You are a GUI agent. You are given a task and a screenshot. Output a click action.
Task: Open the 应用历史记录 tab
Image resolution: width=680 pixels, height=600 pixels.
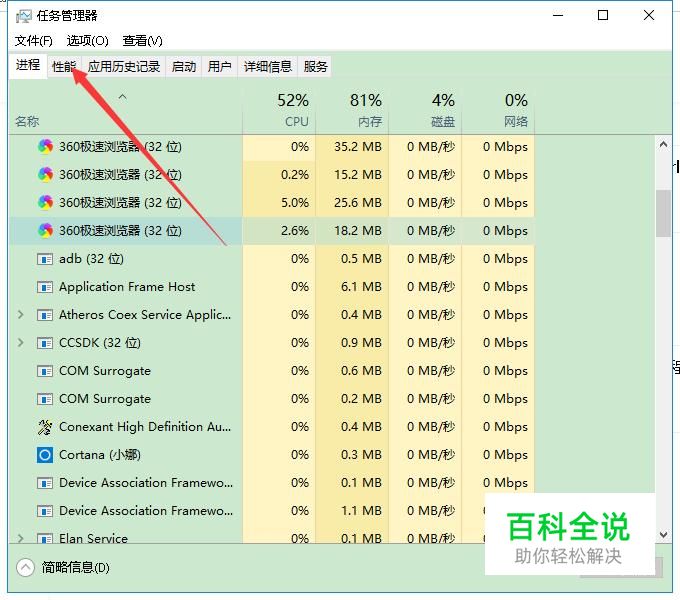pos(124,67)
